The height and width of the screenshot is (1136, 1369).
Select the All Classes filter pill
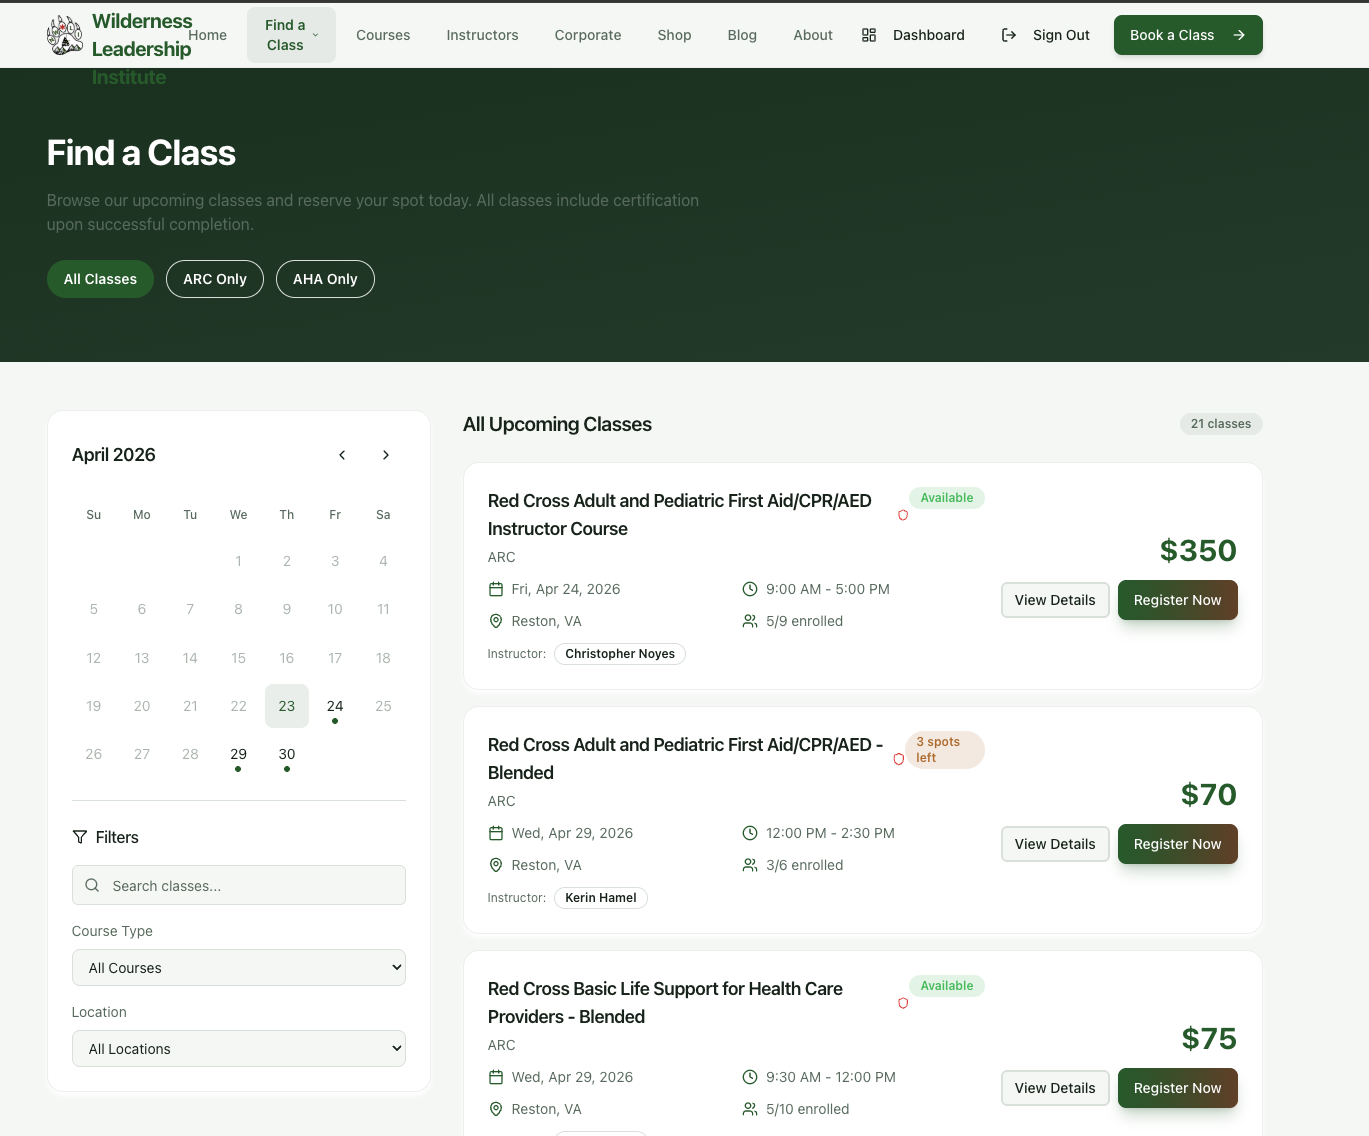[100, 279]
